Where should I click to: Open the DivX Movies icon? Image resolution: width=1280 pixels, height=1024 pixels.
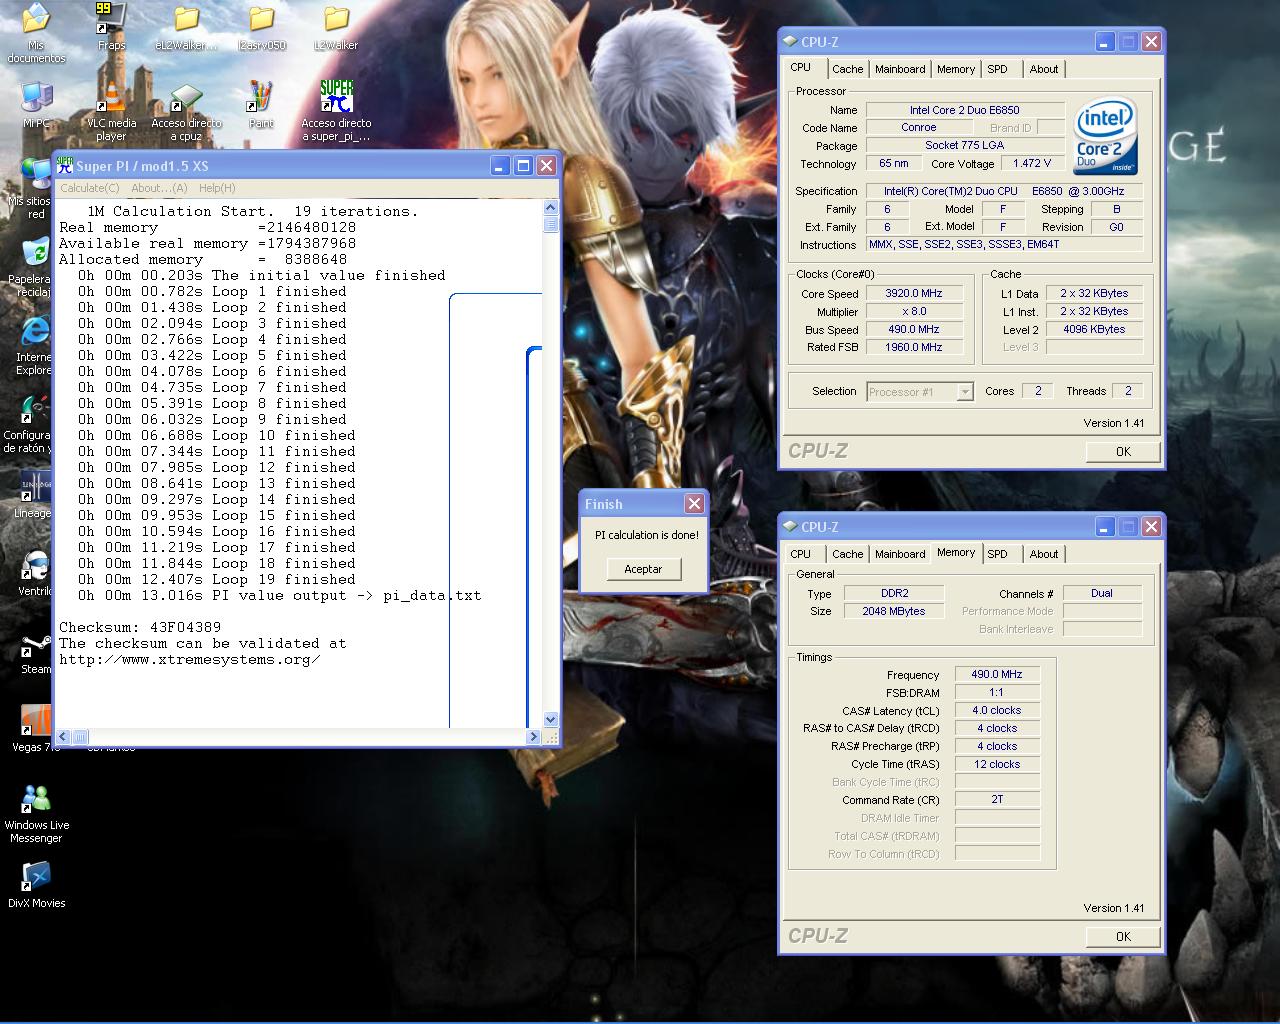point(36,878)
